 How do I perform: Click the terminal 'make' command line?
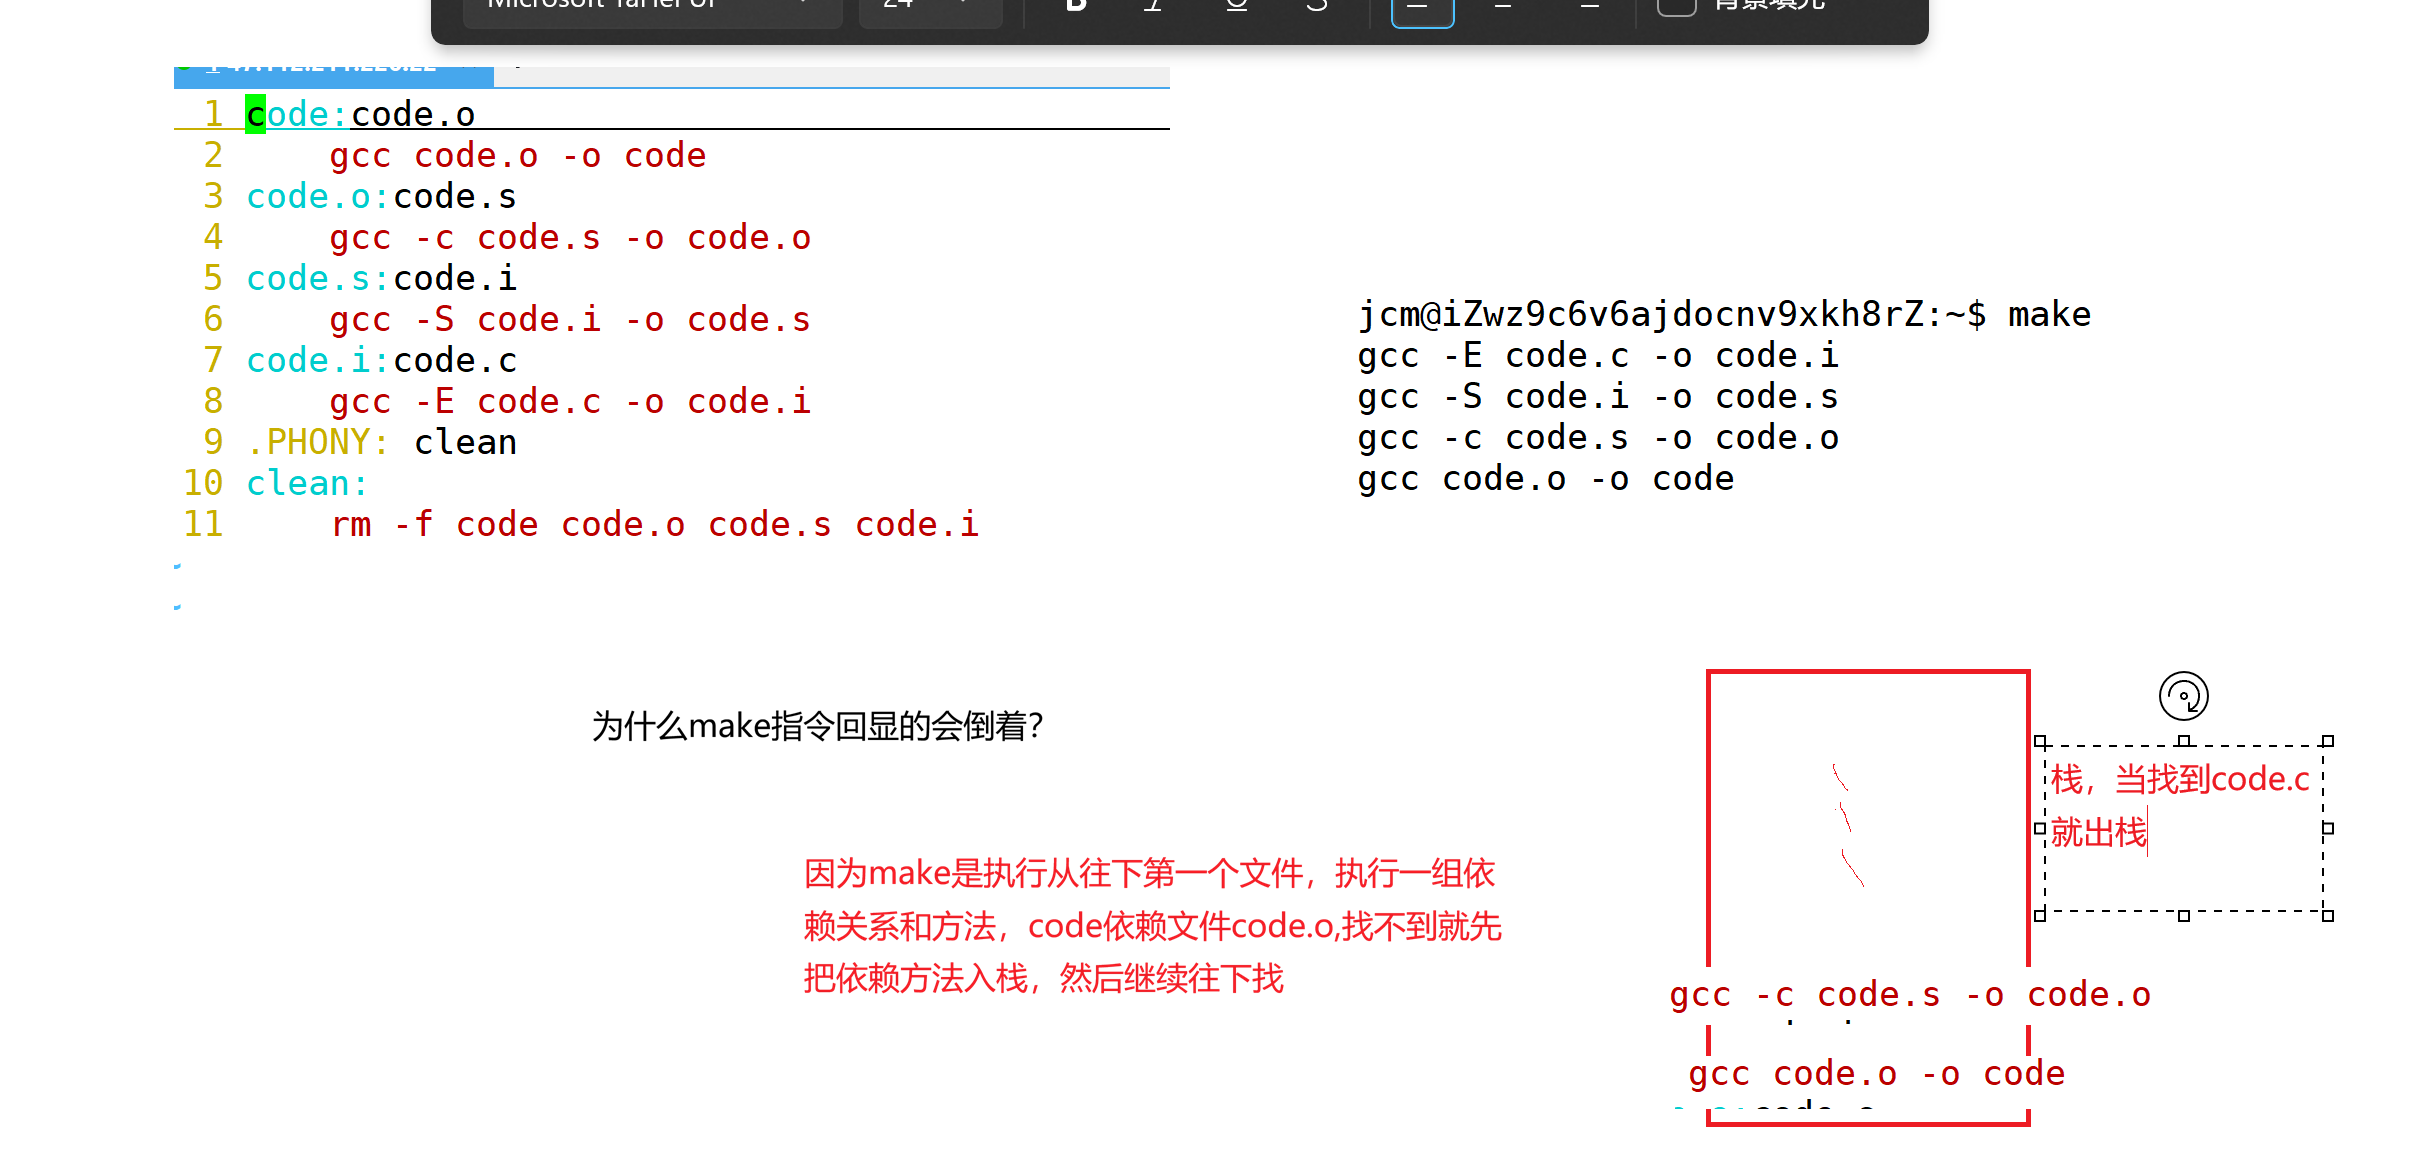1723,315
